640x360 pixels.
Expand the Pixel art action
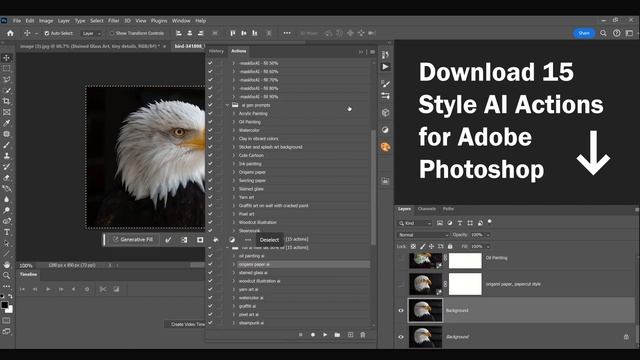(234, 214)
